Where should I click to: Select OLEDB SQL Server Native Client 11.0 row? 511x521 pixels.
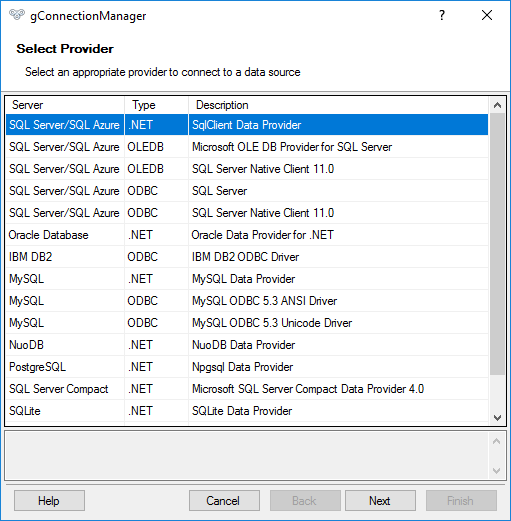point(247,169)
